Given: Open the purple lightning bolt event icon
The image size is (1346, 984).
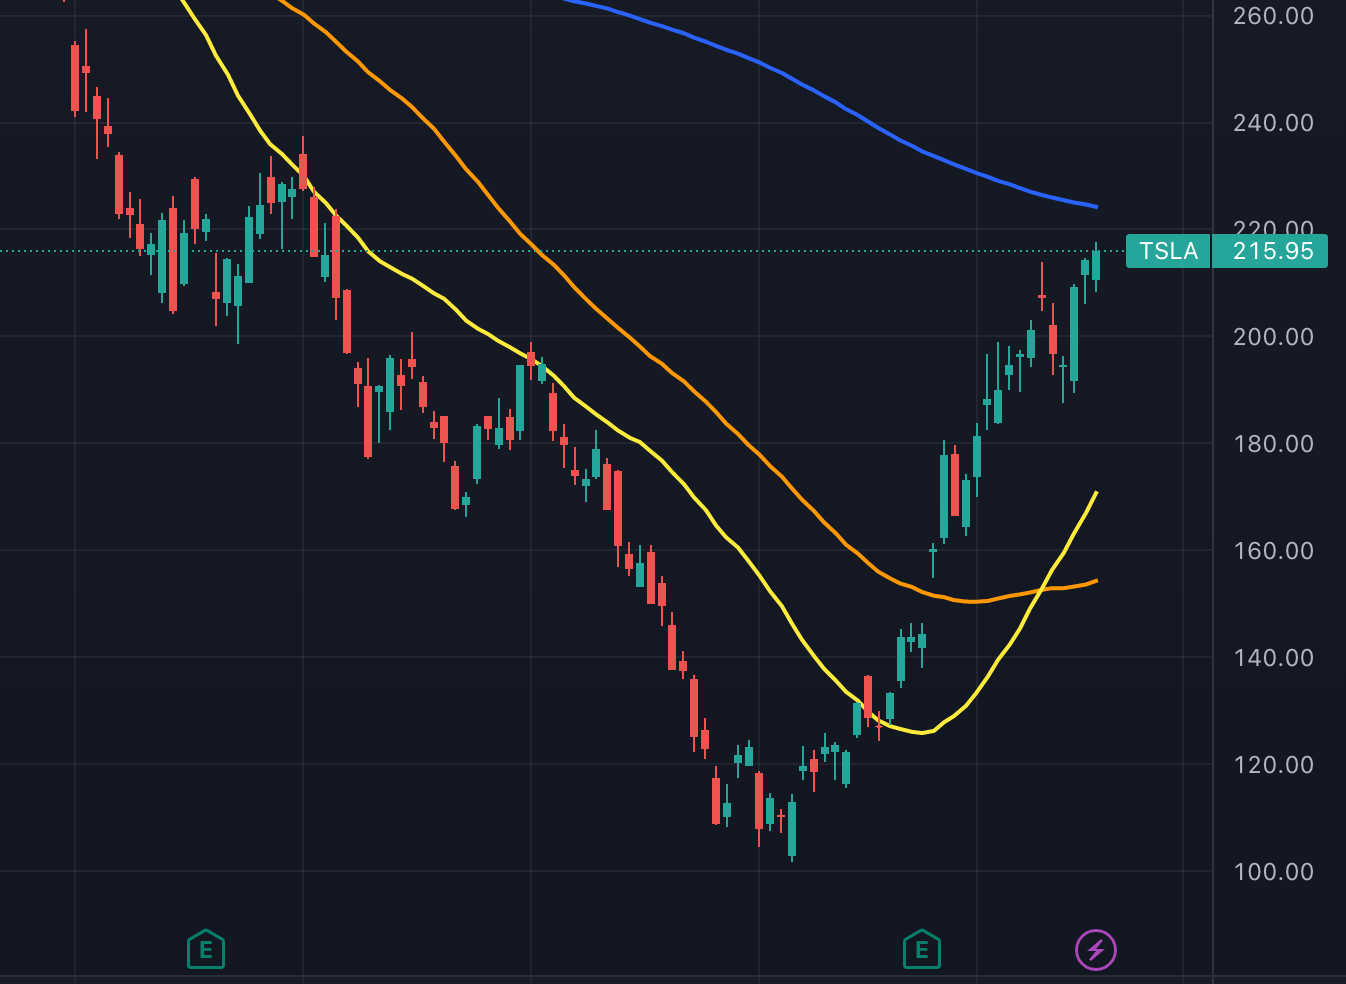Looking at the screenshot, I should pyautogui.click(x=1095, y=949).
